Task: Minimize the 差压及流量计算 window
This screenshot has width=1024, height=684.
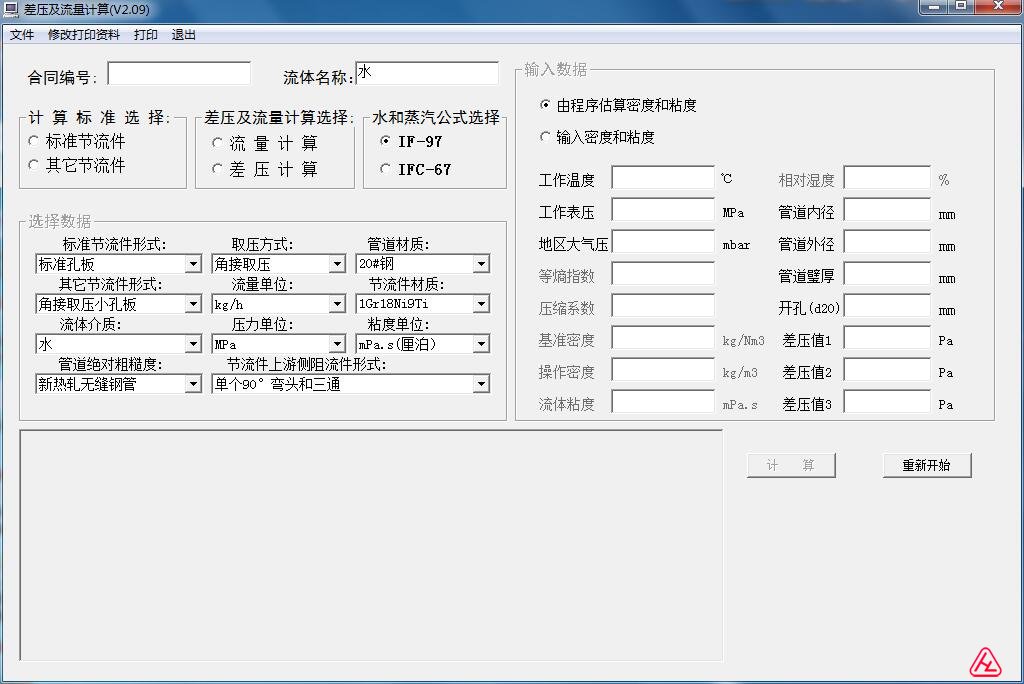Action: 933,7
